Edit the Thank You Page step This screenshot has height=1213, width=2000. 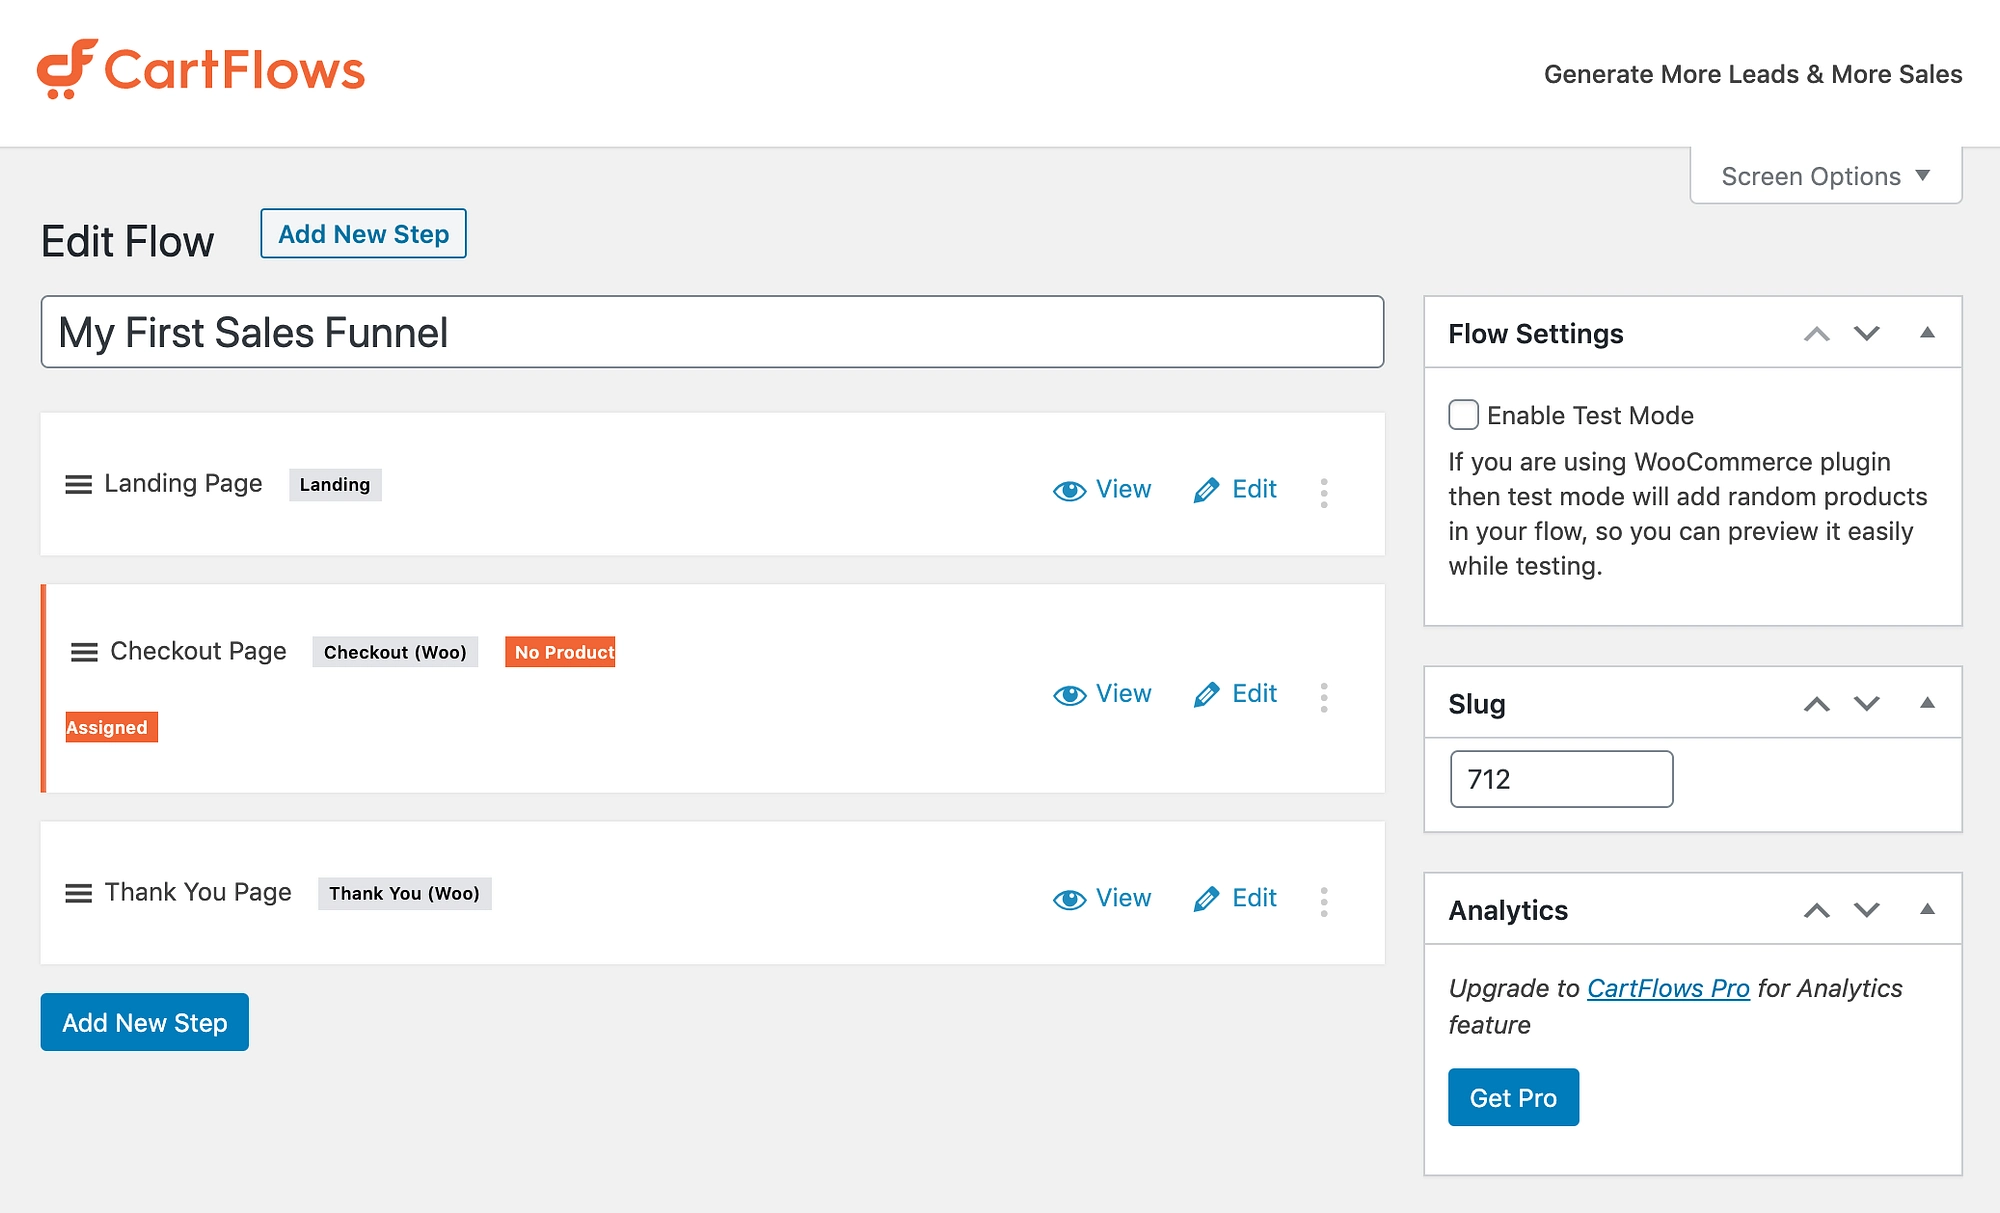[1235, 898]
